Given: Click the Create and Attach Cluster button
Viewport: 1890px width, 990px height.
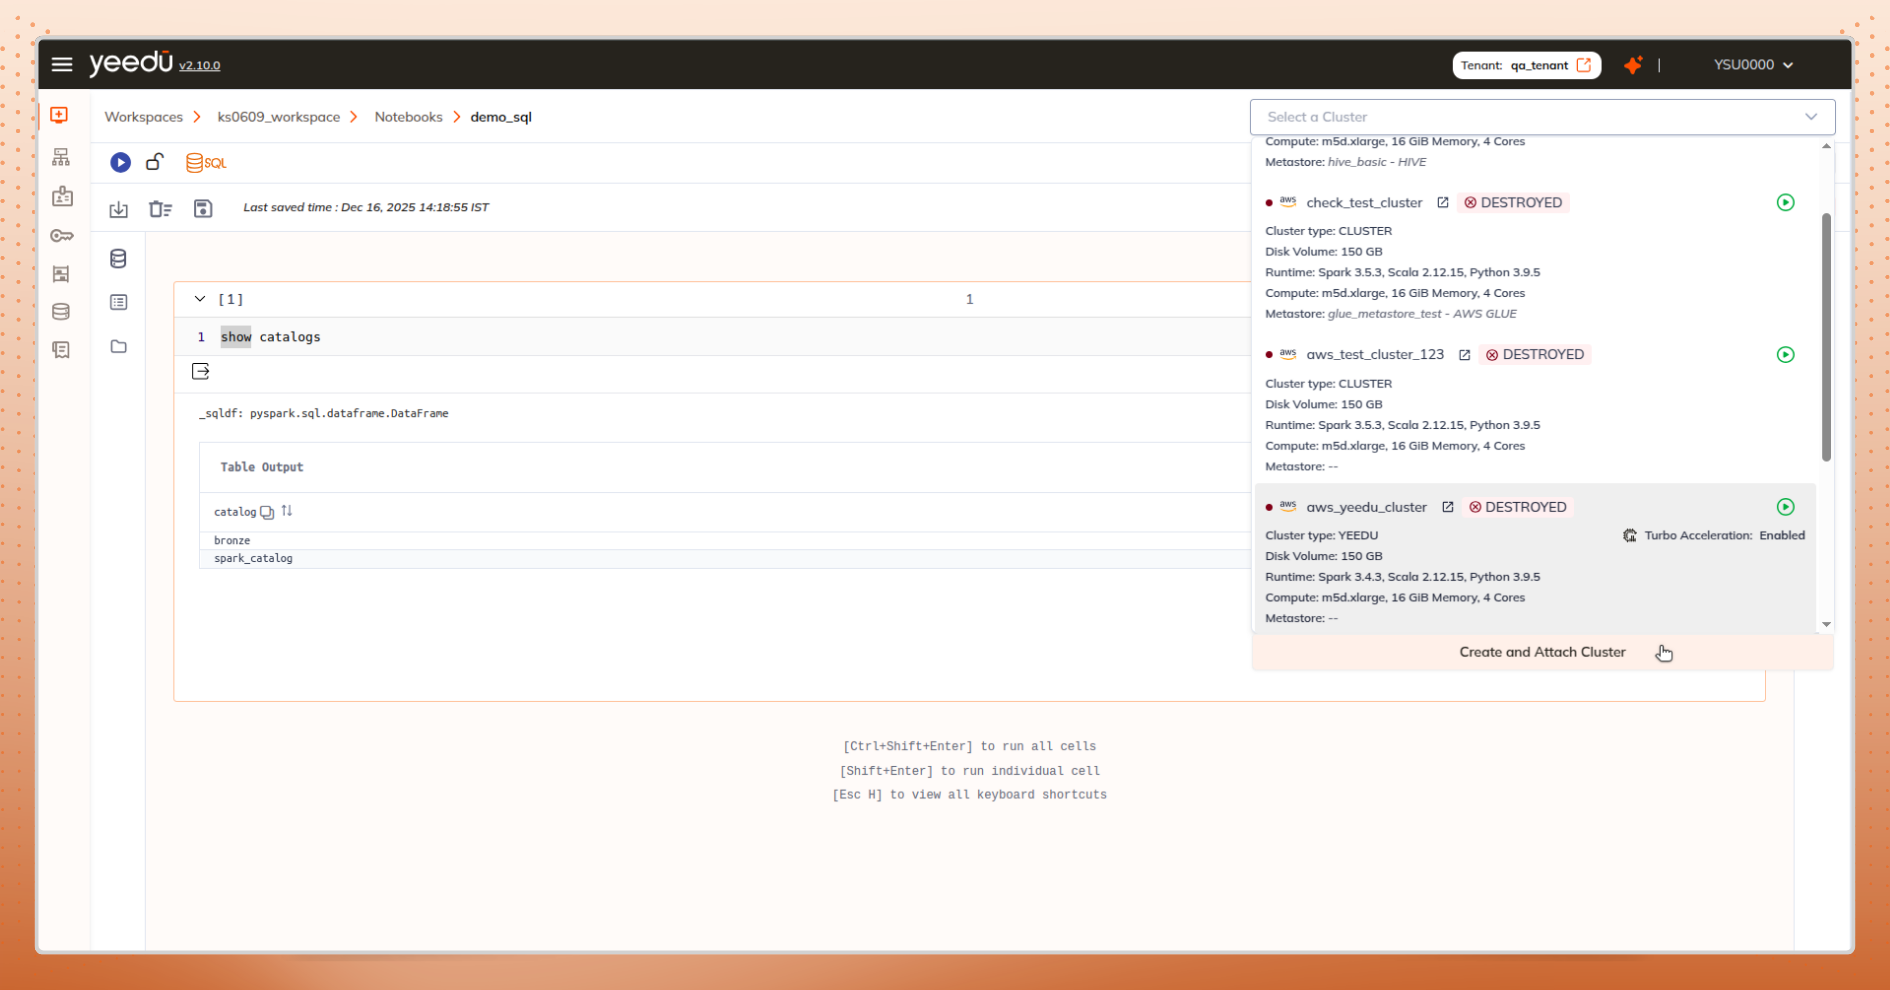Looking at the screenshot, I should (1542, 652).
